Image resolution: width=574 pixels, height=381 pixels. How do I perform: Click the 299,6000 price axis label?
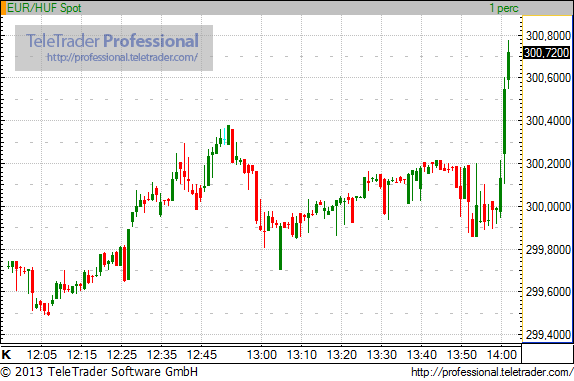click(x=548, y=292)
